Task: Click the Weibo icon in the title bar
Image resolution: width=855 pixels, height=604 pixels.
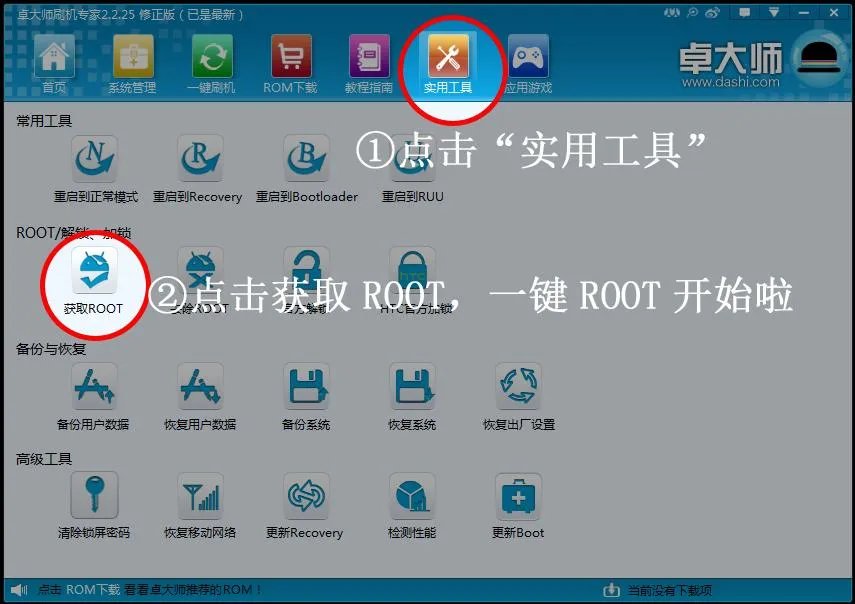Action: click(x=712, y=12)
